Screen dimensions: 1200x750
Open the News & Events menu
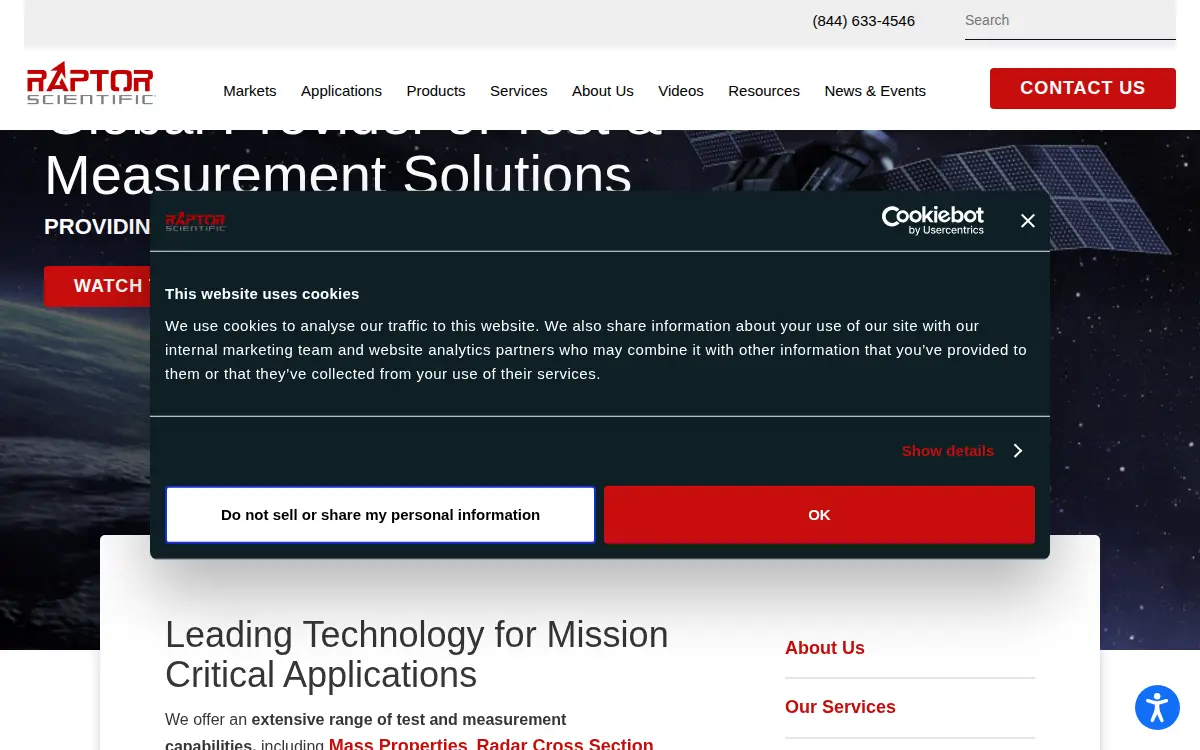click(x=875, y=91)
